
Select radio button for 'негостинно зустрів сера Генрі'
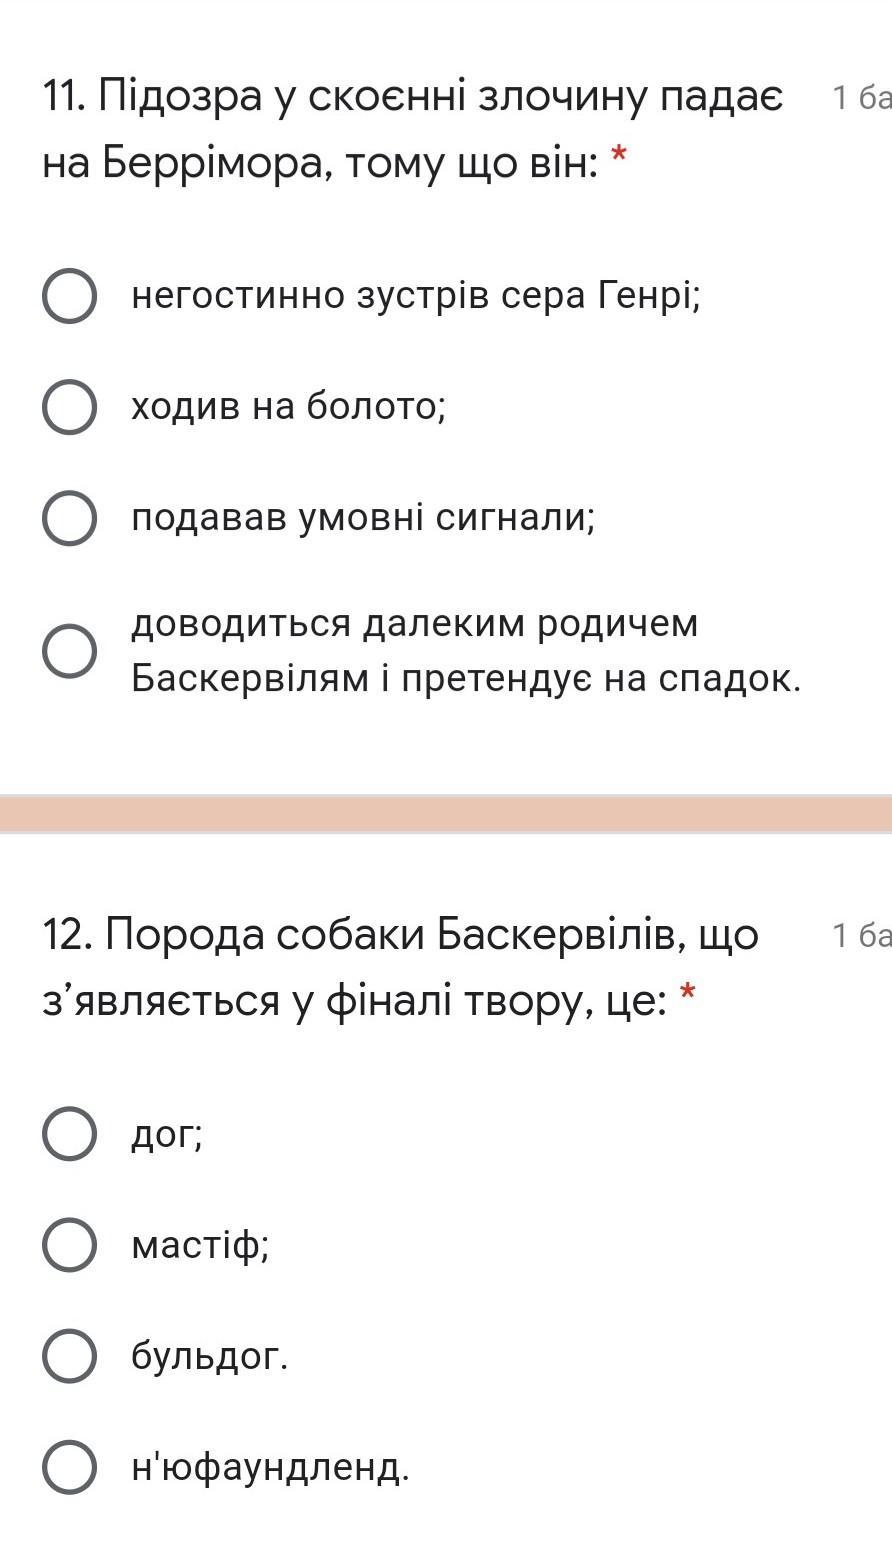[x=69, y=297]
